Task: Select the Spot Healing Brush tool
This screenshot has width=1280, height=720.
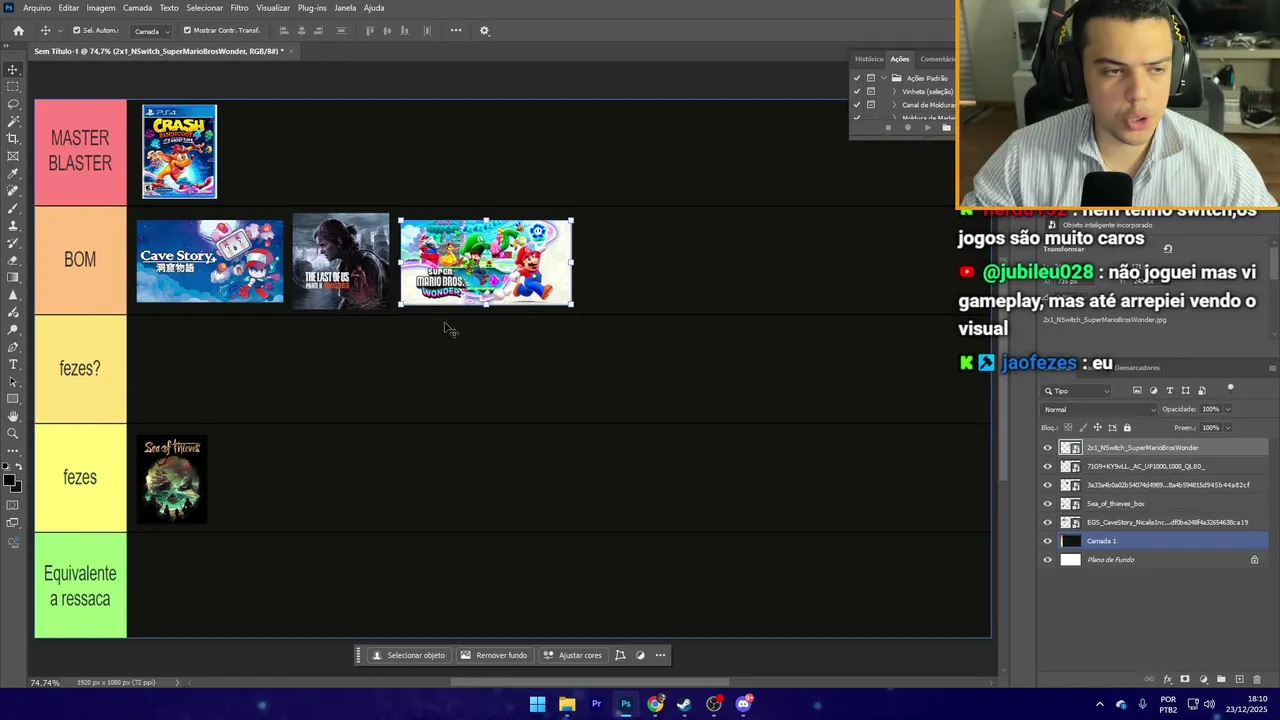Action: point(13,191)
